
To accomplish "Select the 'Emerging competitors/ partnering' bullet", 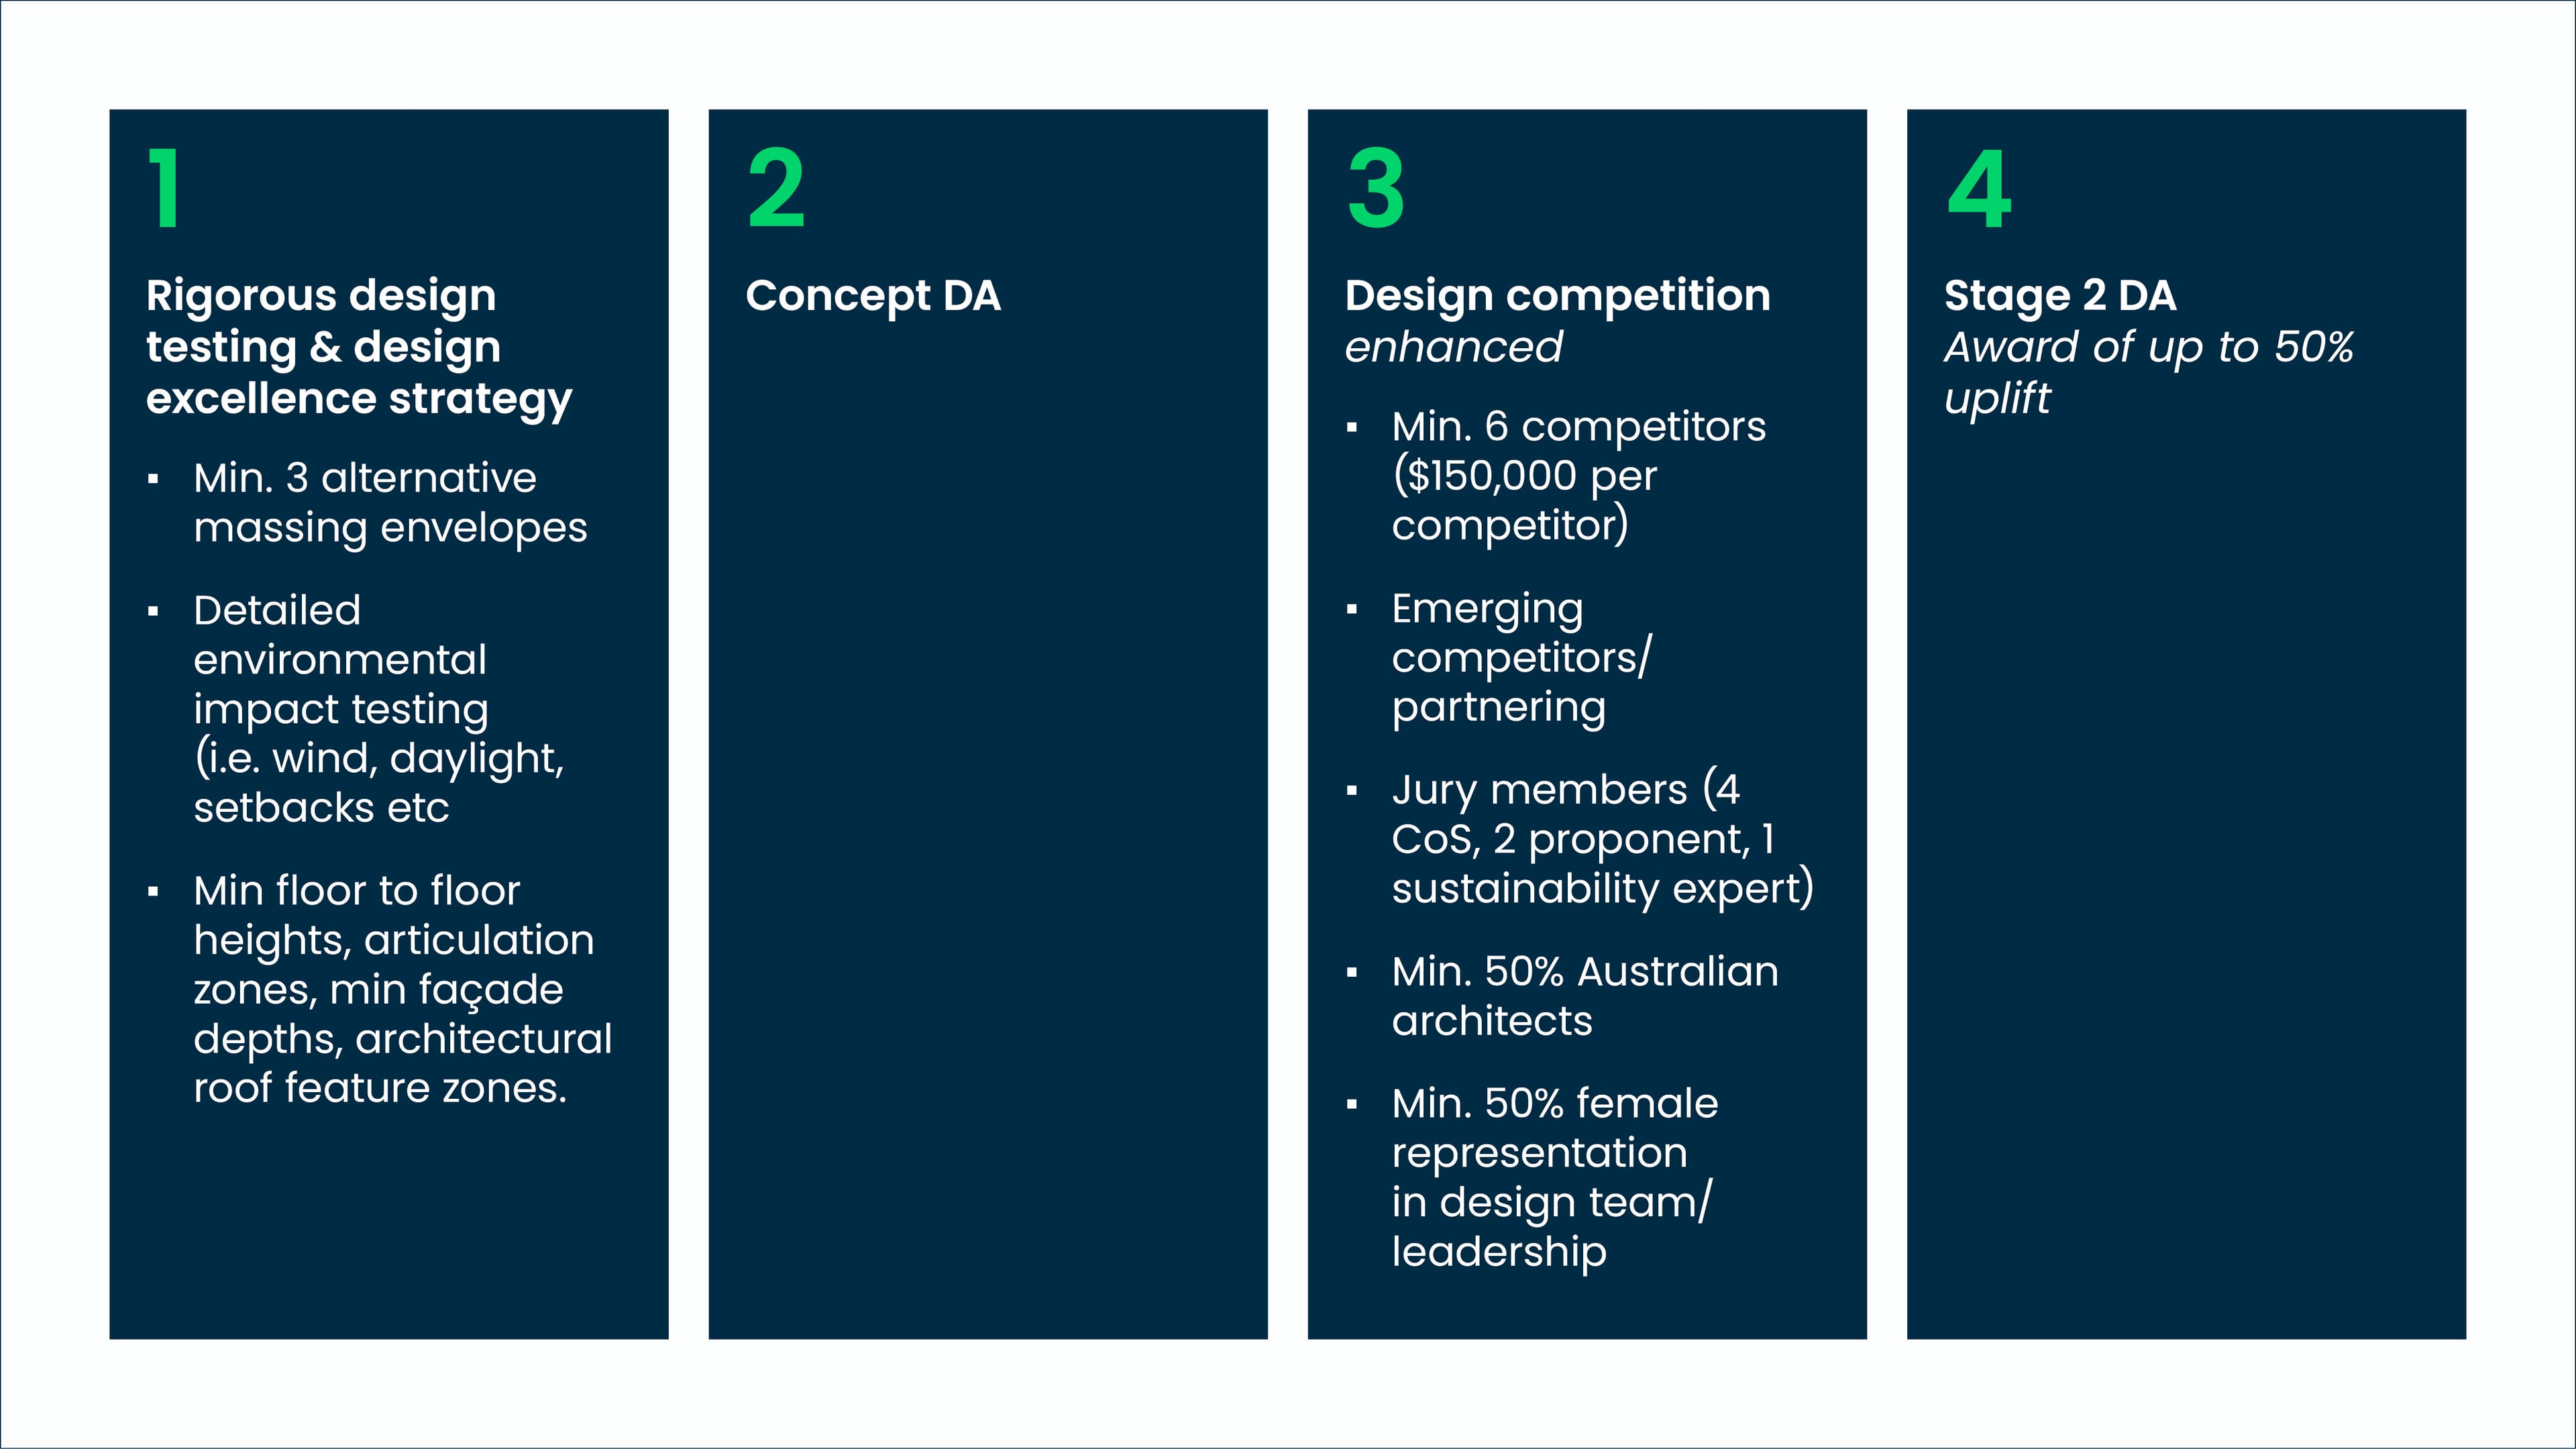I will (1520, 657).
